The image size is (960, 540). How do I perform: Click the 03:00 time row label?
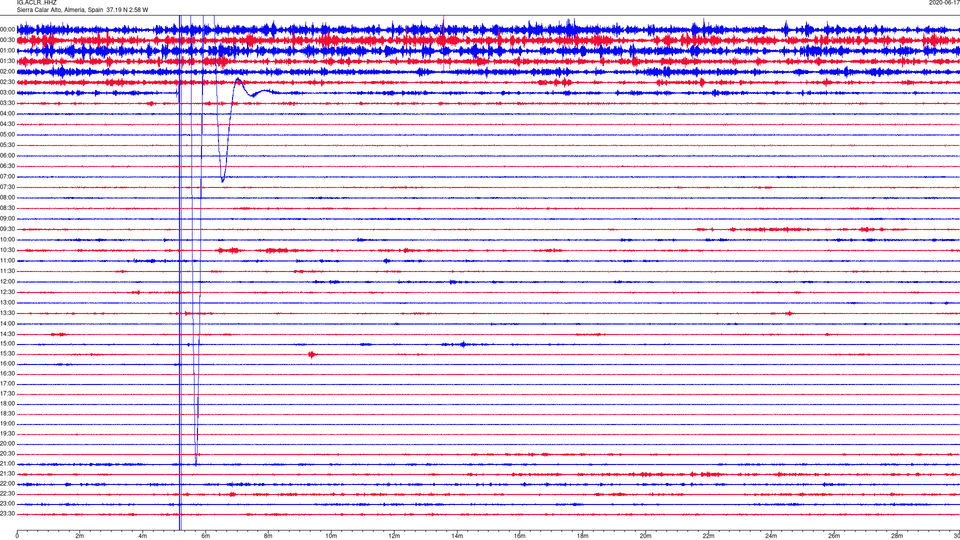7,92
